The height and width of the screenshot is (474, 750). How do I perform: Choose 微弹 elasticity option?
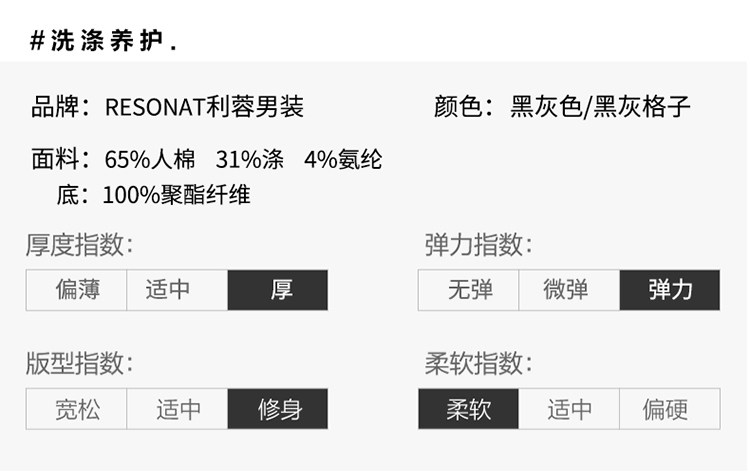click(x=570, y=290)
